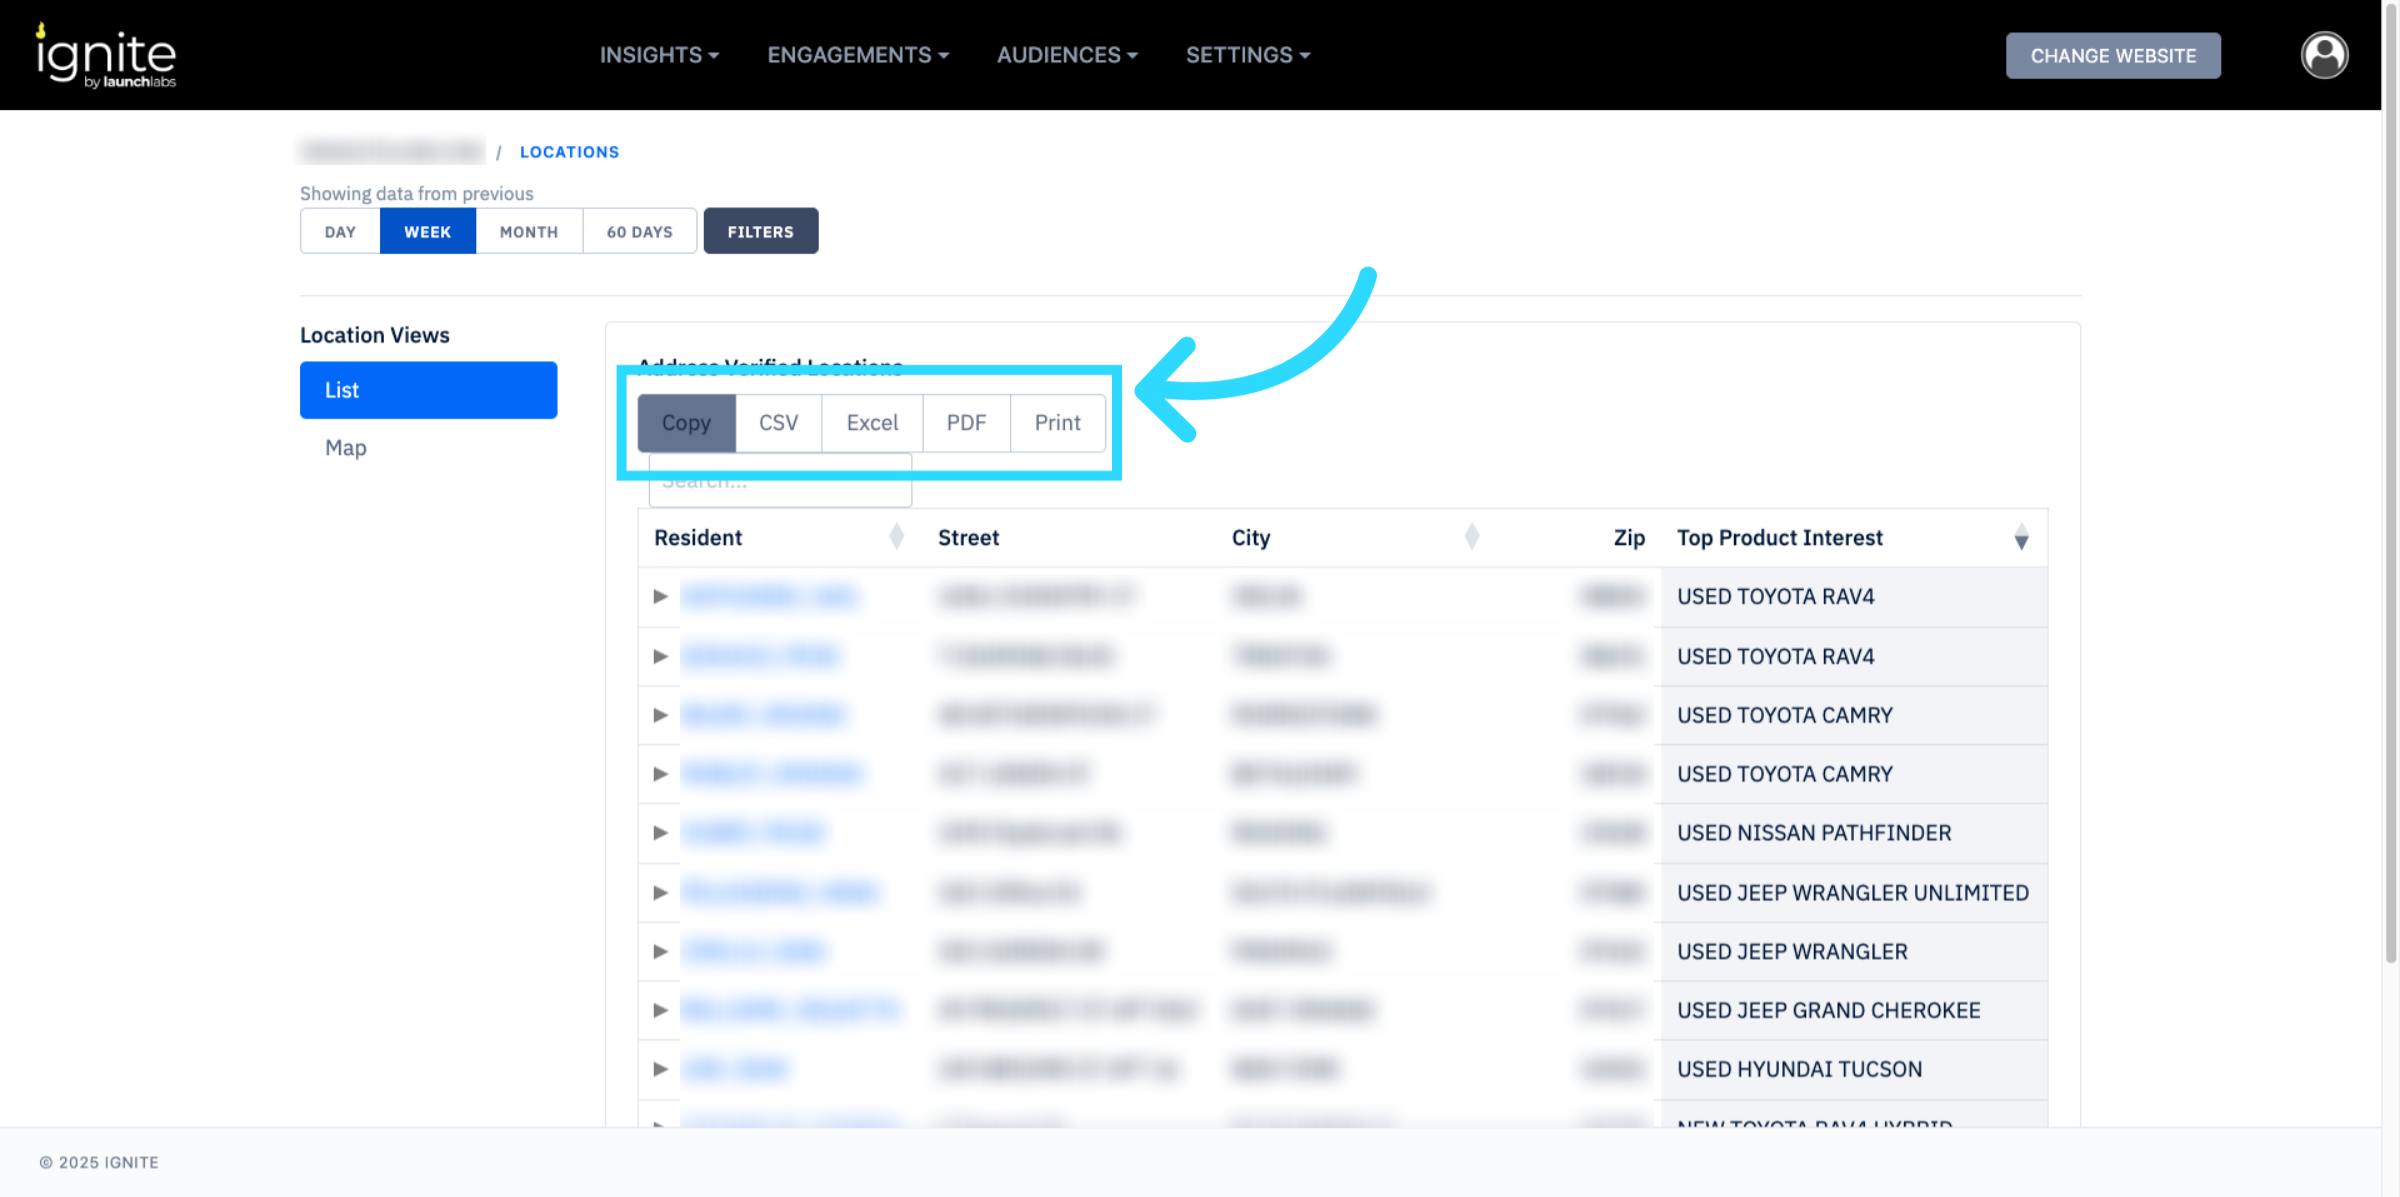Select the Day time range
2400x1197 pixels.
point(340,231)
